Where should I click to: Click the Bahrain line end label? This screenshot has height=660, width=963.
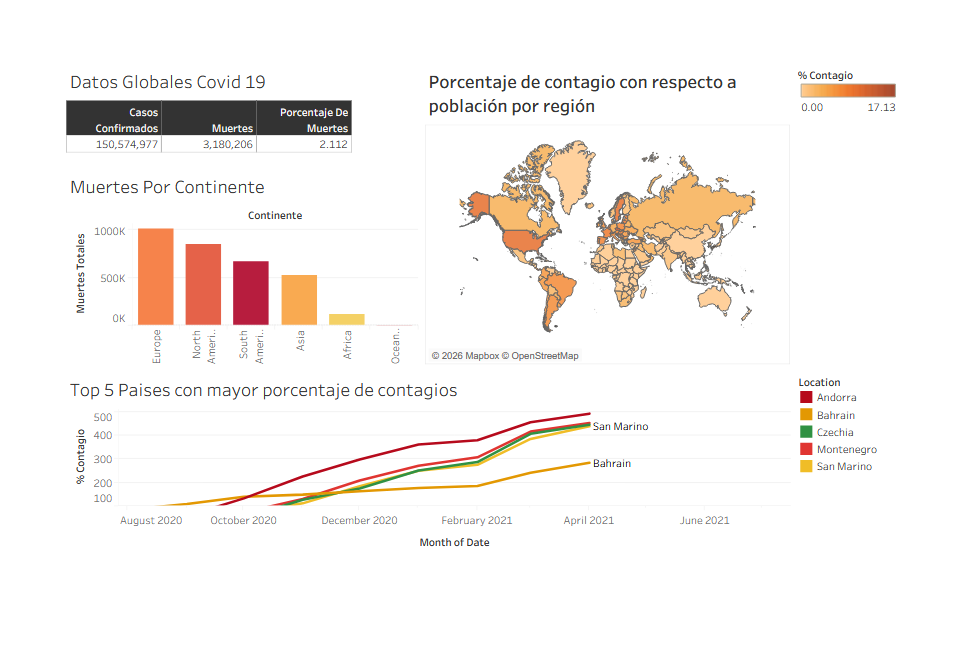[612, 463]
